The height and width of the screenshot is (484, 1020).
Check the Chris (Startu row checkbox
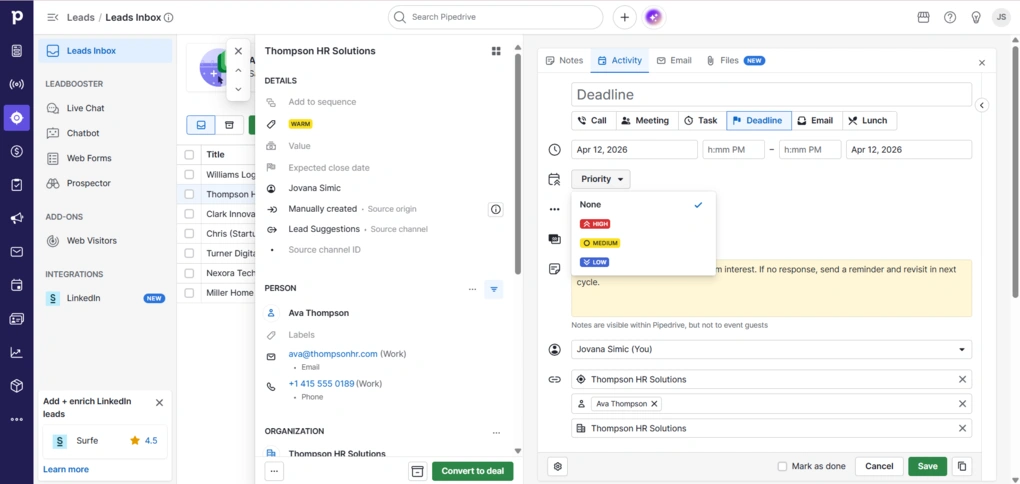(189, 234)
